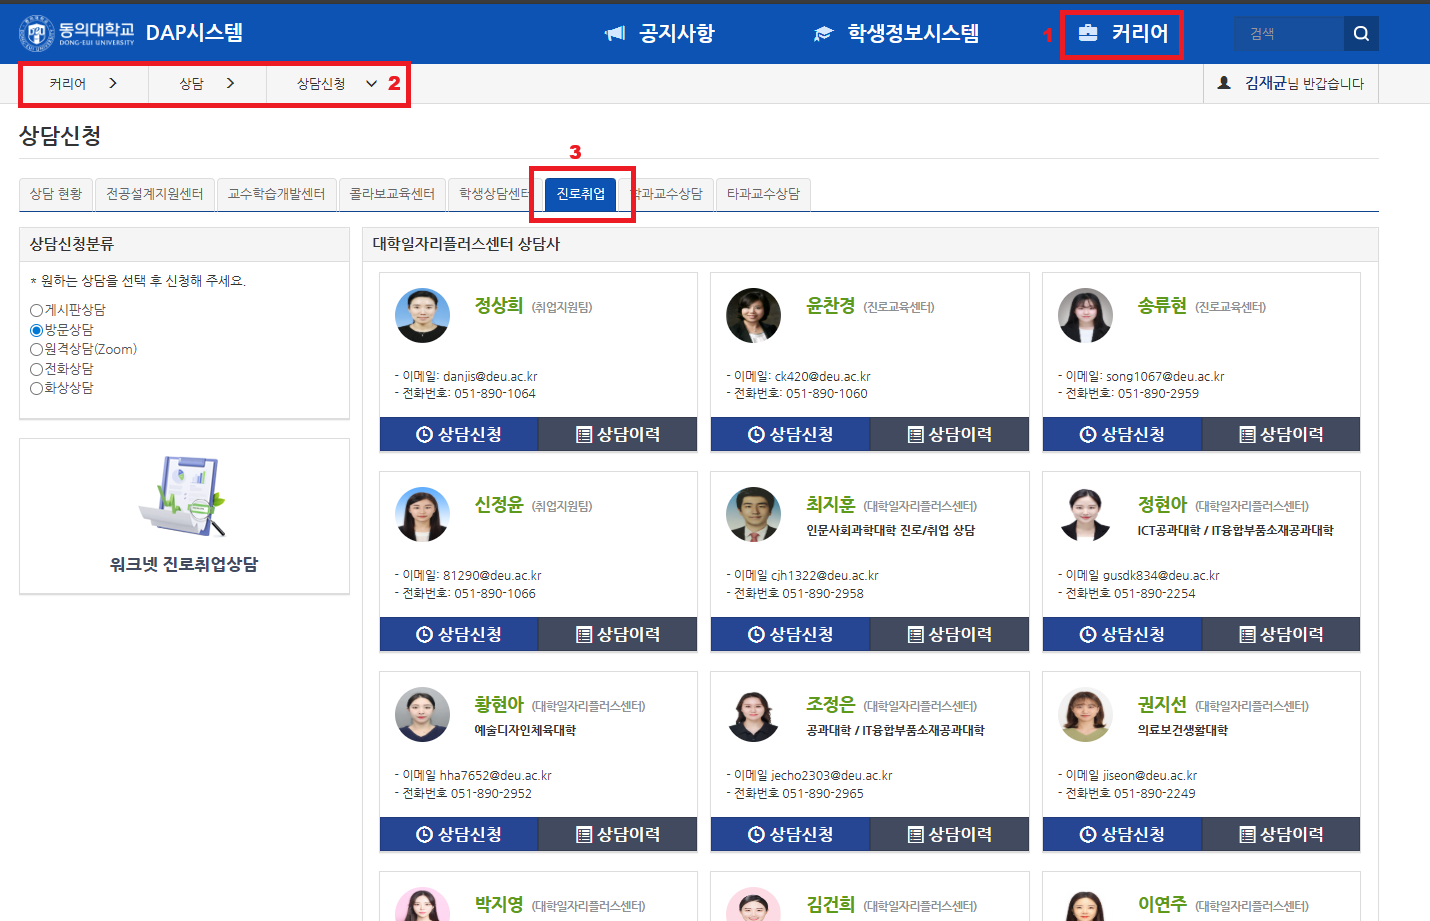This screenshot has width=1430, height=921.
Task: Switch to the 전공설계지원센터 tab
Action: click(155, 194)
